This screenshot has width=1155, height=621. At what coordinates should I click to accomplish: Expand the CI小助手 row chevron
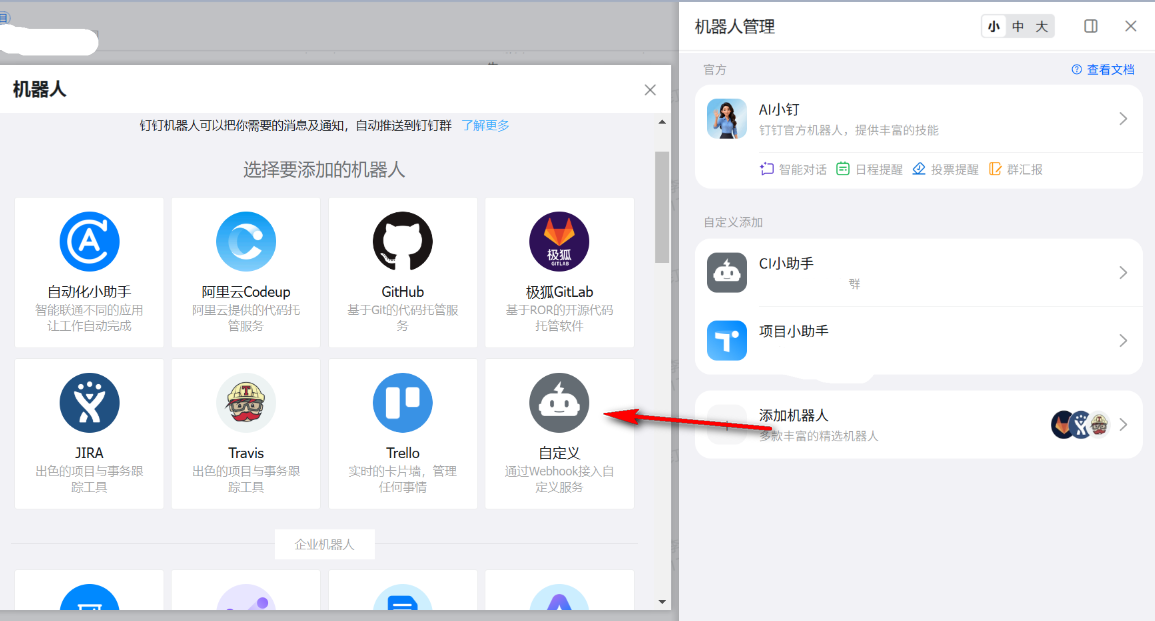click(x=1123, y=273)
